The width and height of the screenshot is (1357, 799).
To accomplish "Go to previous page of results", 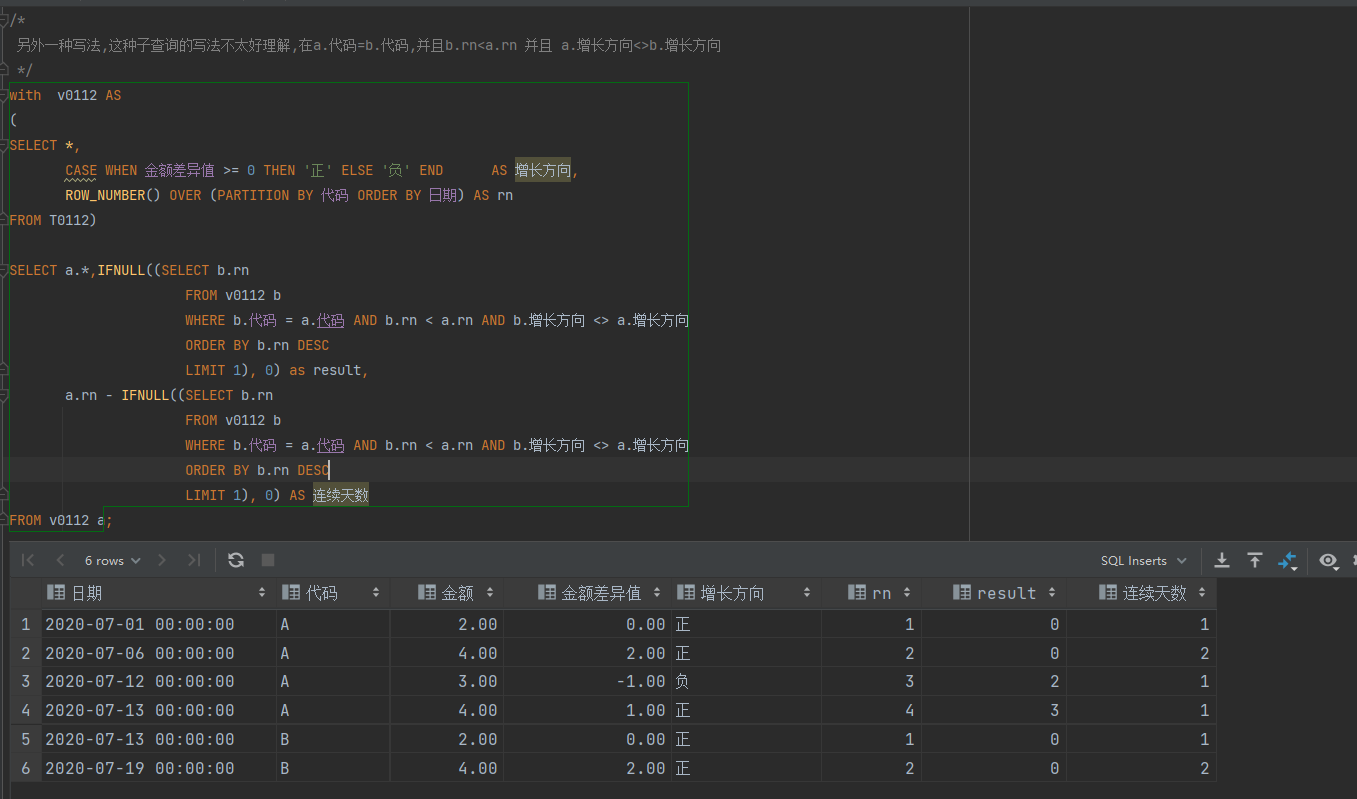I will [61, 560].
